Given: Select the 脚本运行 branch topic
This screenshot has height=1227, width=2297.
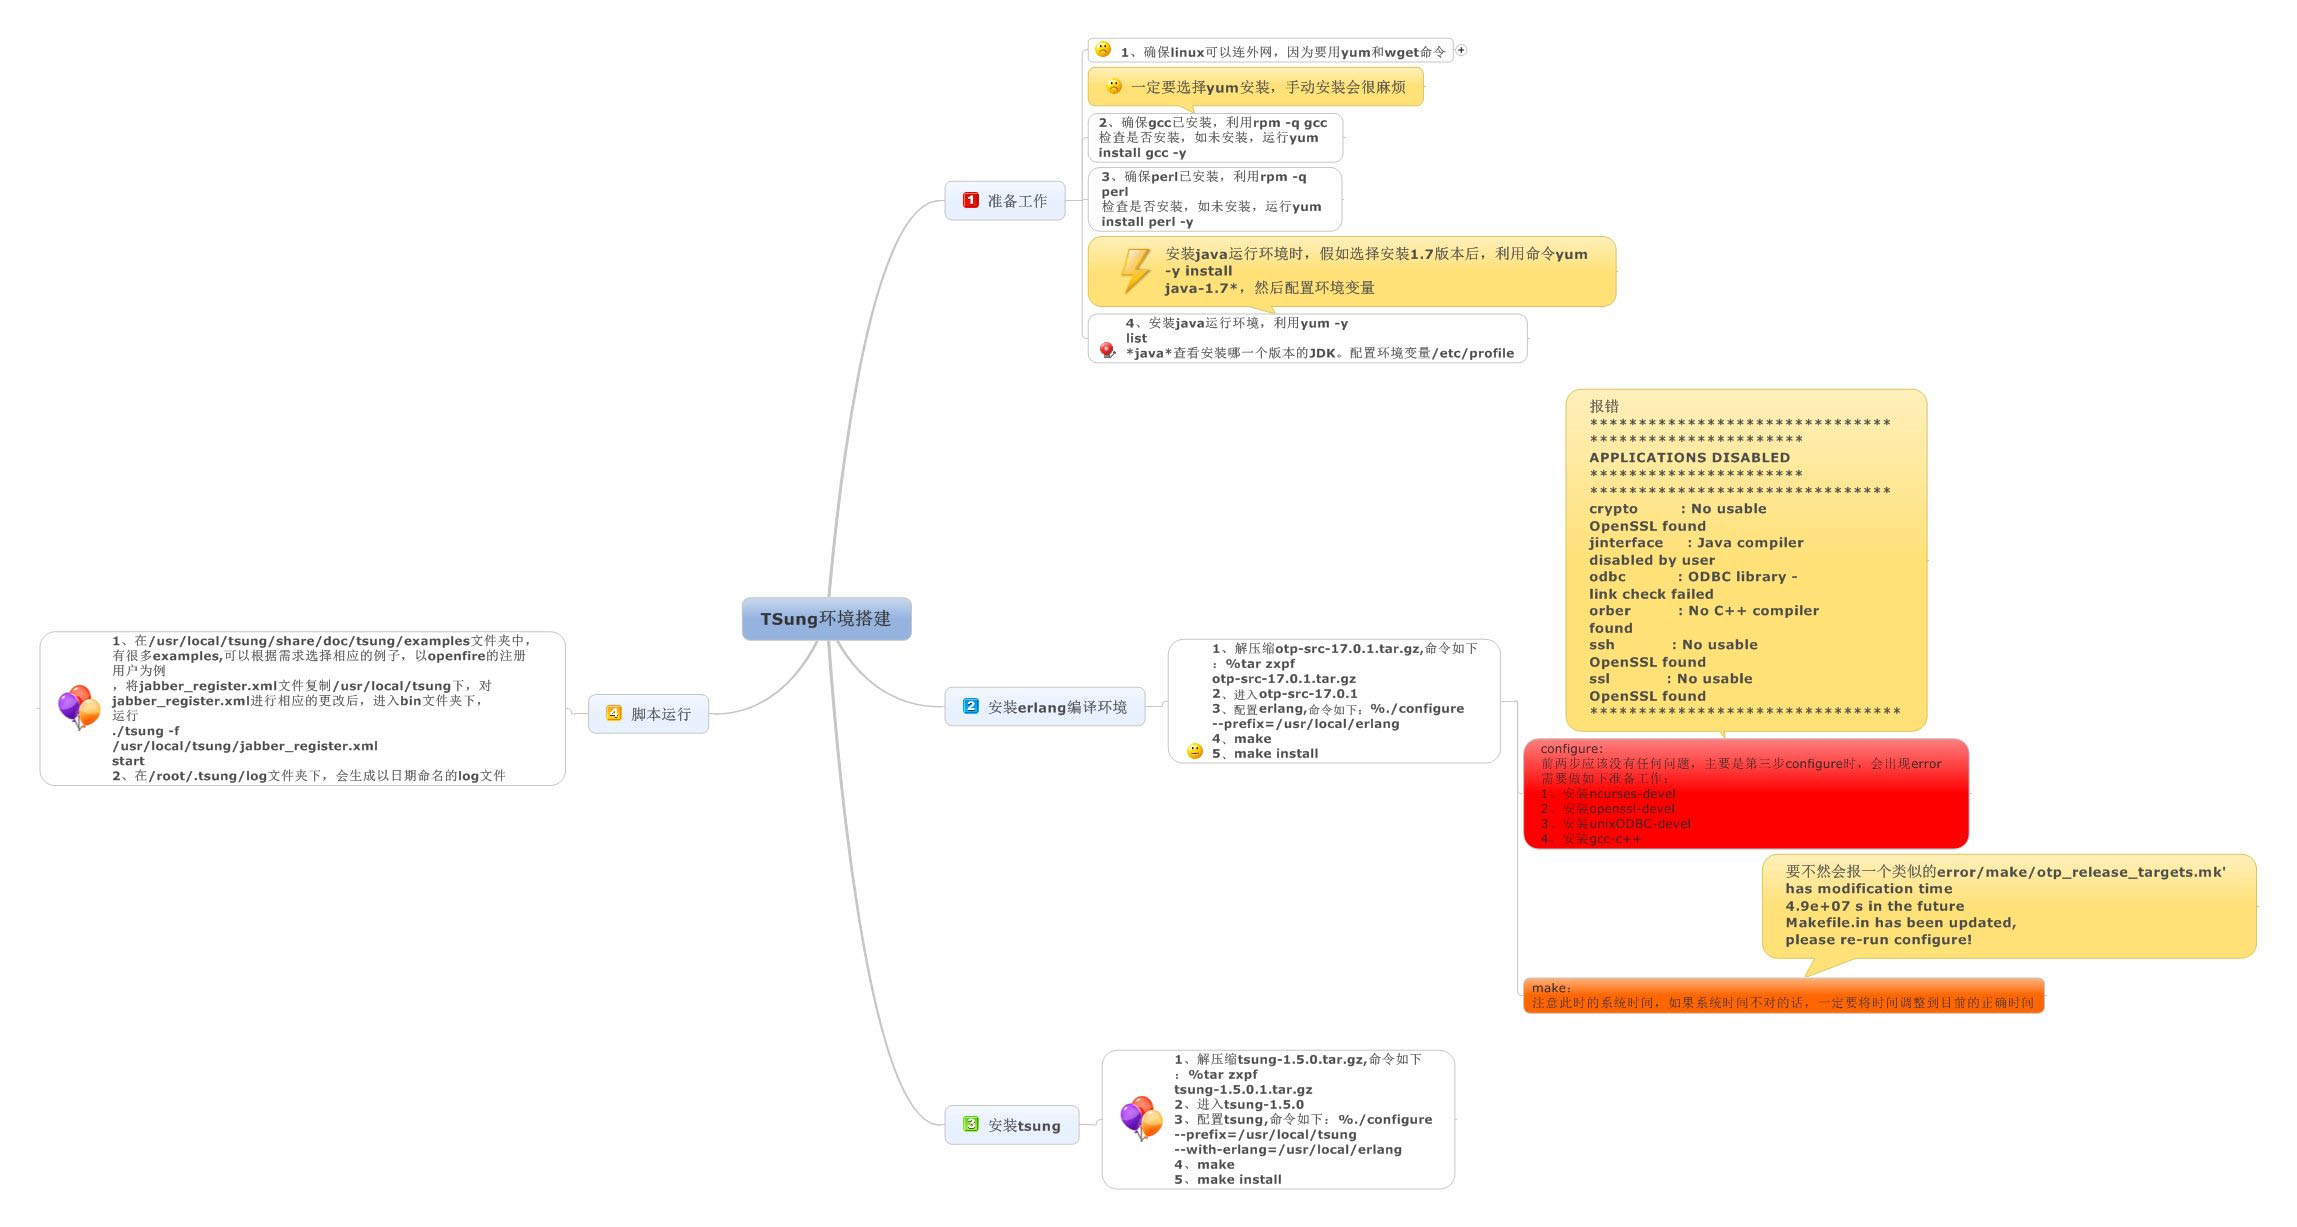Looking at the screenshot, I should 660,714.
